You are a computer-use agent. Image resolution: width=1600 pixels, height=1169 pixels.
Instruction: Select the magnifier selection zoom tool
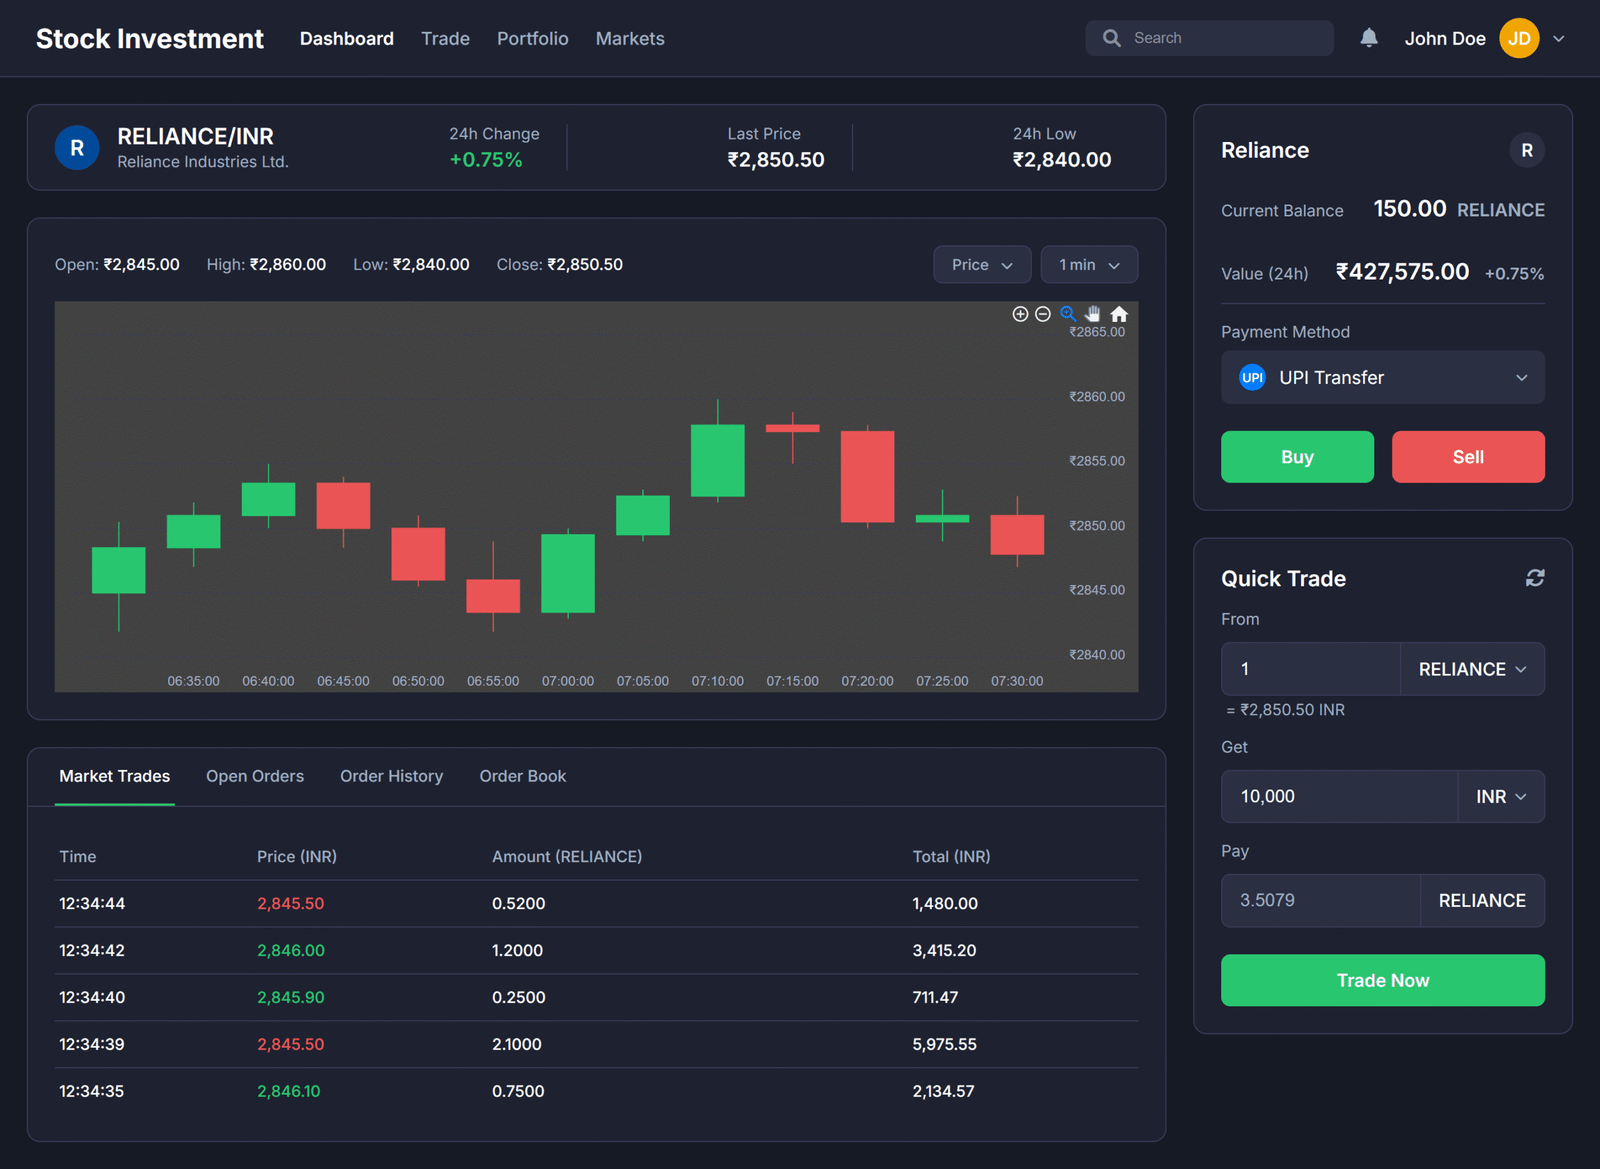1068,314
